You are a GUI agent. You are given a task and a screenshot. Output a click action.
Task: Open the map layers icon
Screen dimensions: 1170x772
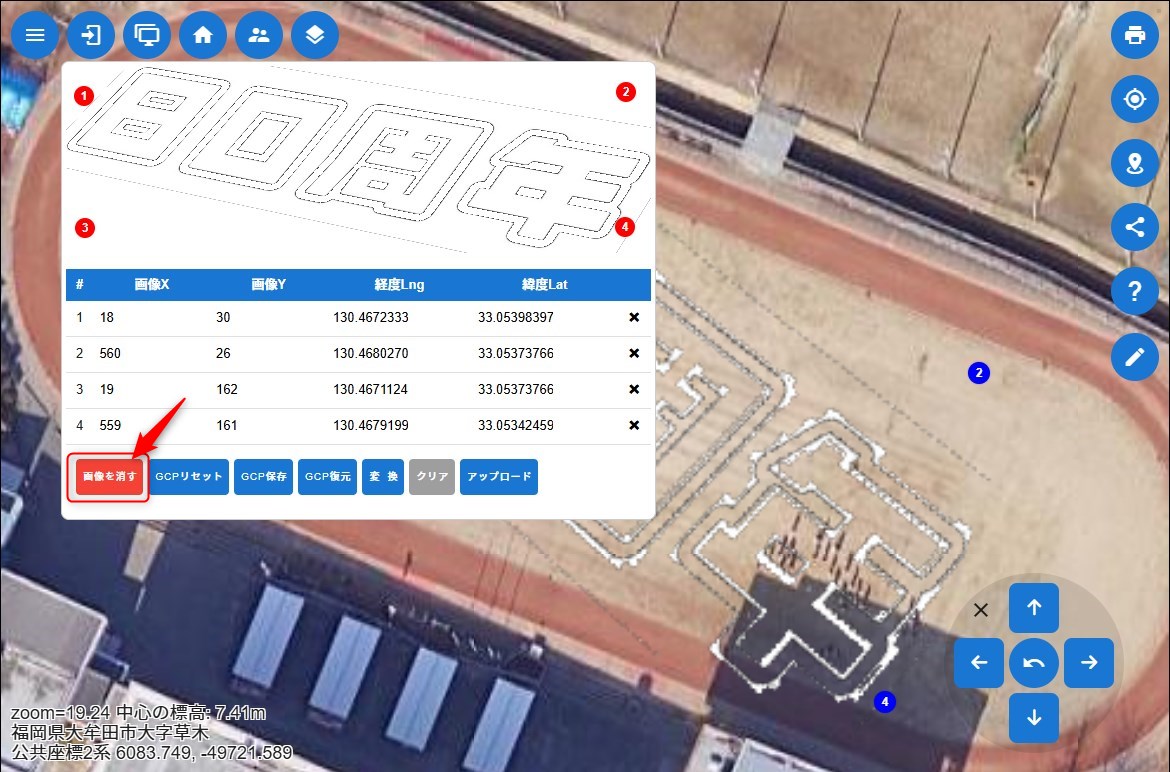[x=315, y=35]
